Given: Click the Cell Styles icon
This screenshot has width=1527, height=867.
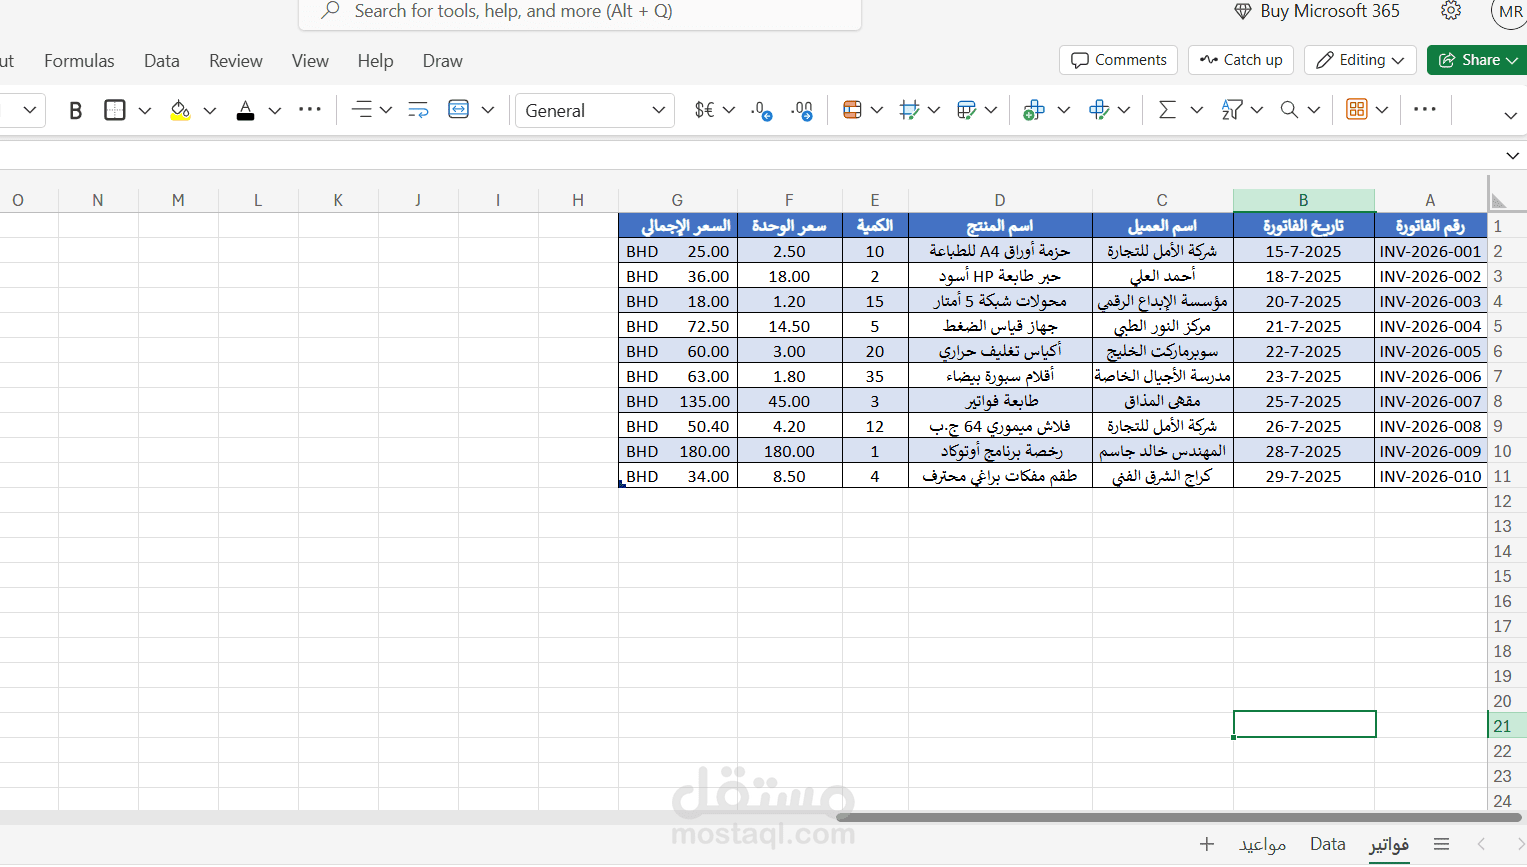Looking at the screenshot, I should 909,110.
